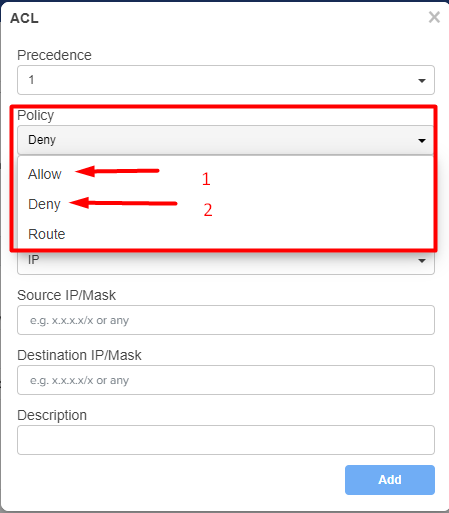449x513 pixels.
Task: Click the caret arrow of the IP dropdown
Action: tap(422, 261)
